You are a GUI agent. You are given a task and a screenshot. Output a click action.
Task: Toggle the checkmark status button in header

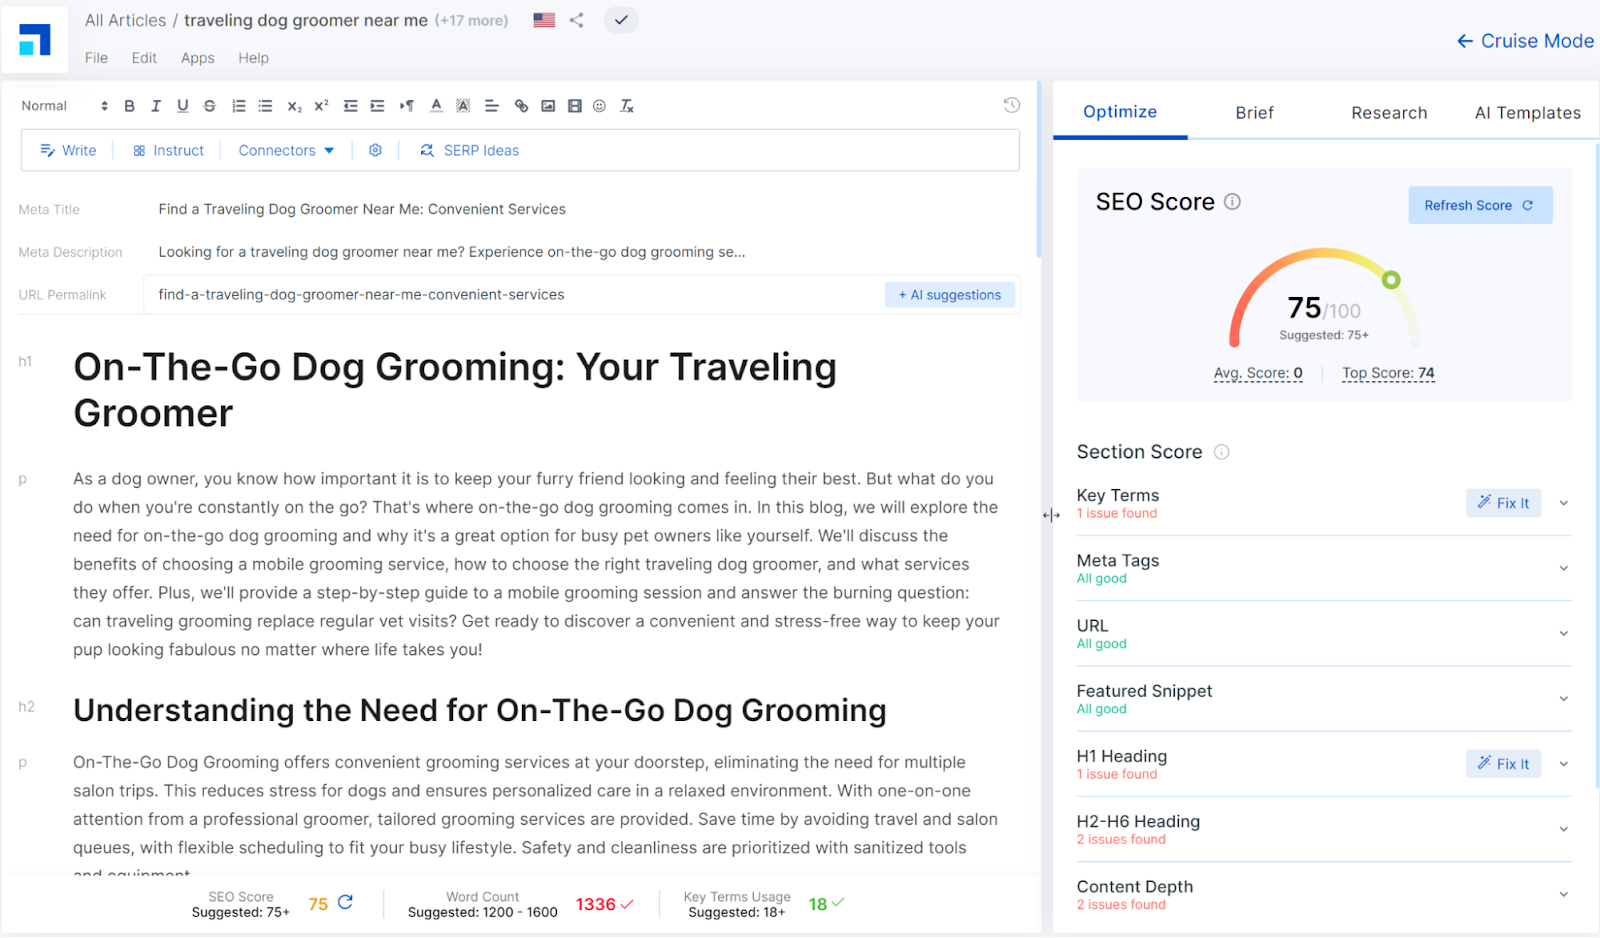coord(621,20)
